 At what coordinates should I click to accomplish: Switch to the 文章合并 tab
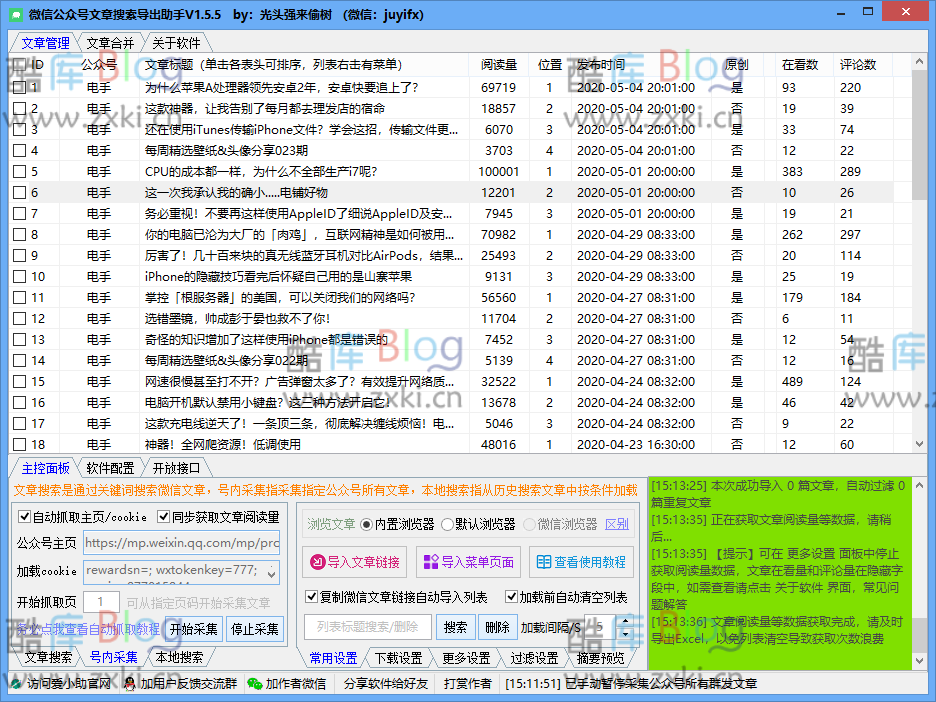pyautogui.click(x=109, y=43)
